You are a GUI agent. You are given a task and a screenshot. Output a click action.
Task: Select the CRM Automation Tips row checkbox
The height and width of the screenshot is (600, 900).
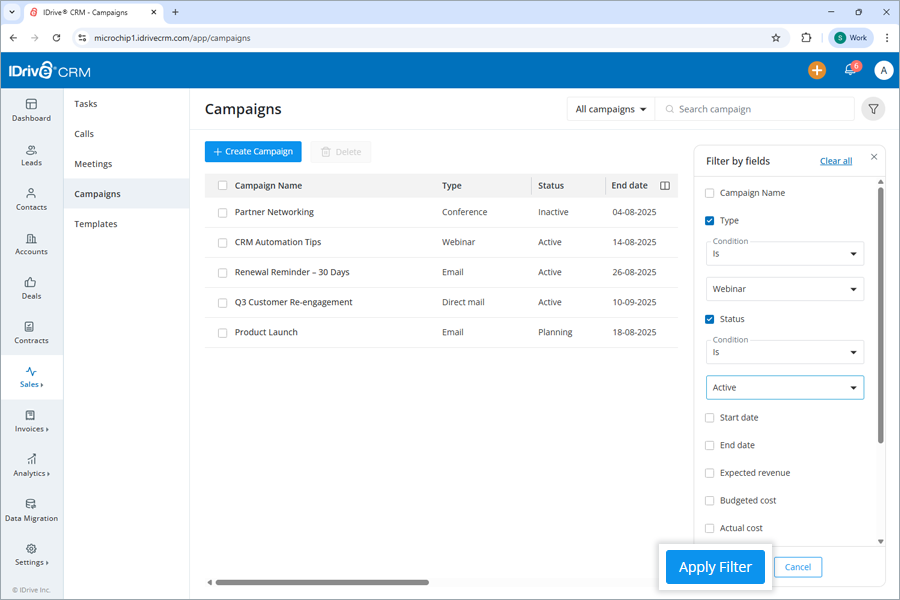pos(221,241)
